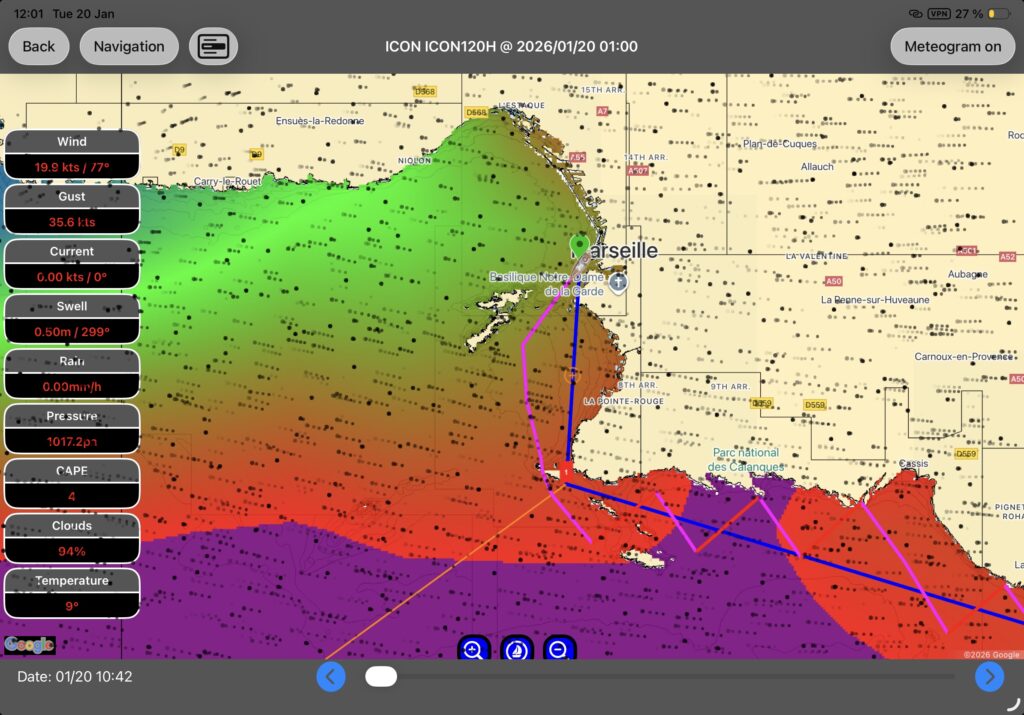Tap the green start pin at Marseille

(x=578, y=245)
